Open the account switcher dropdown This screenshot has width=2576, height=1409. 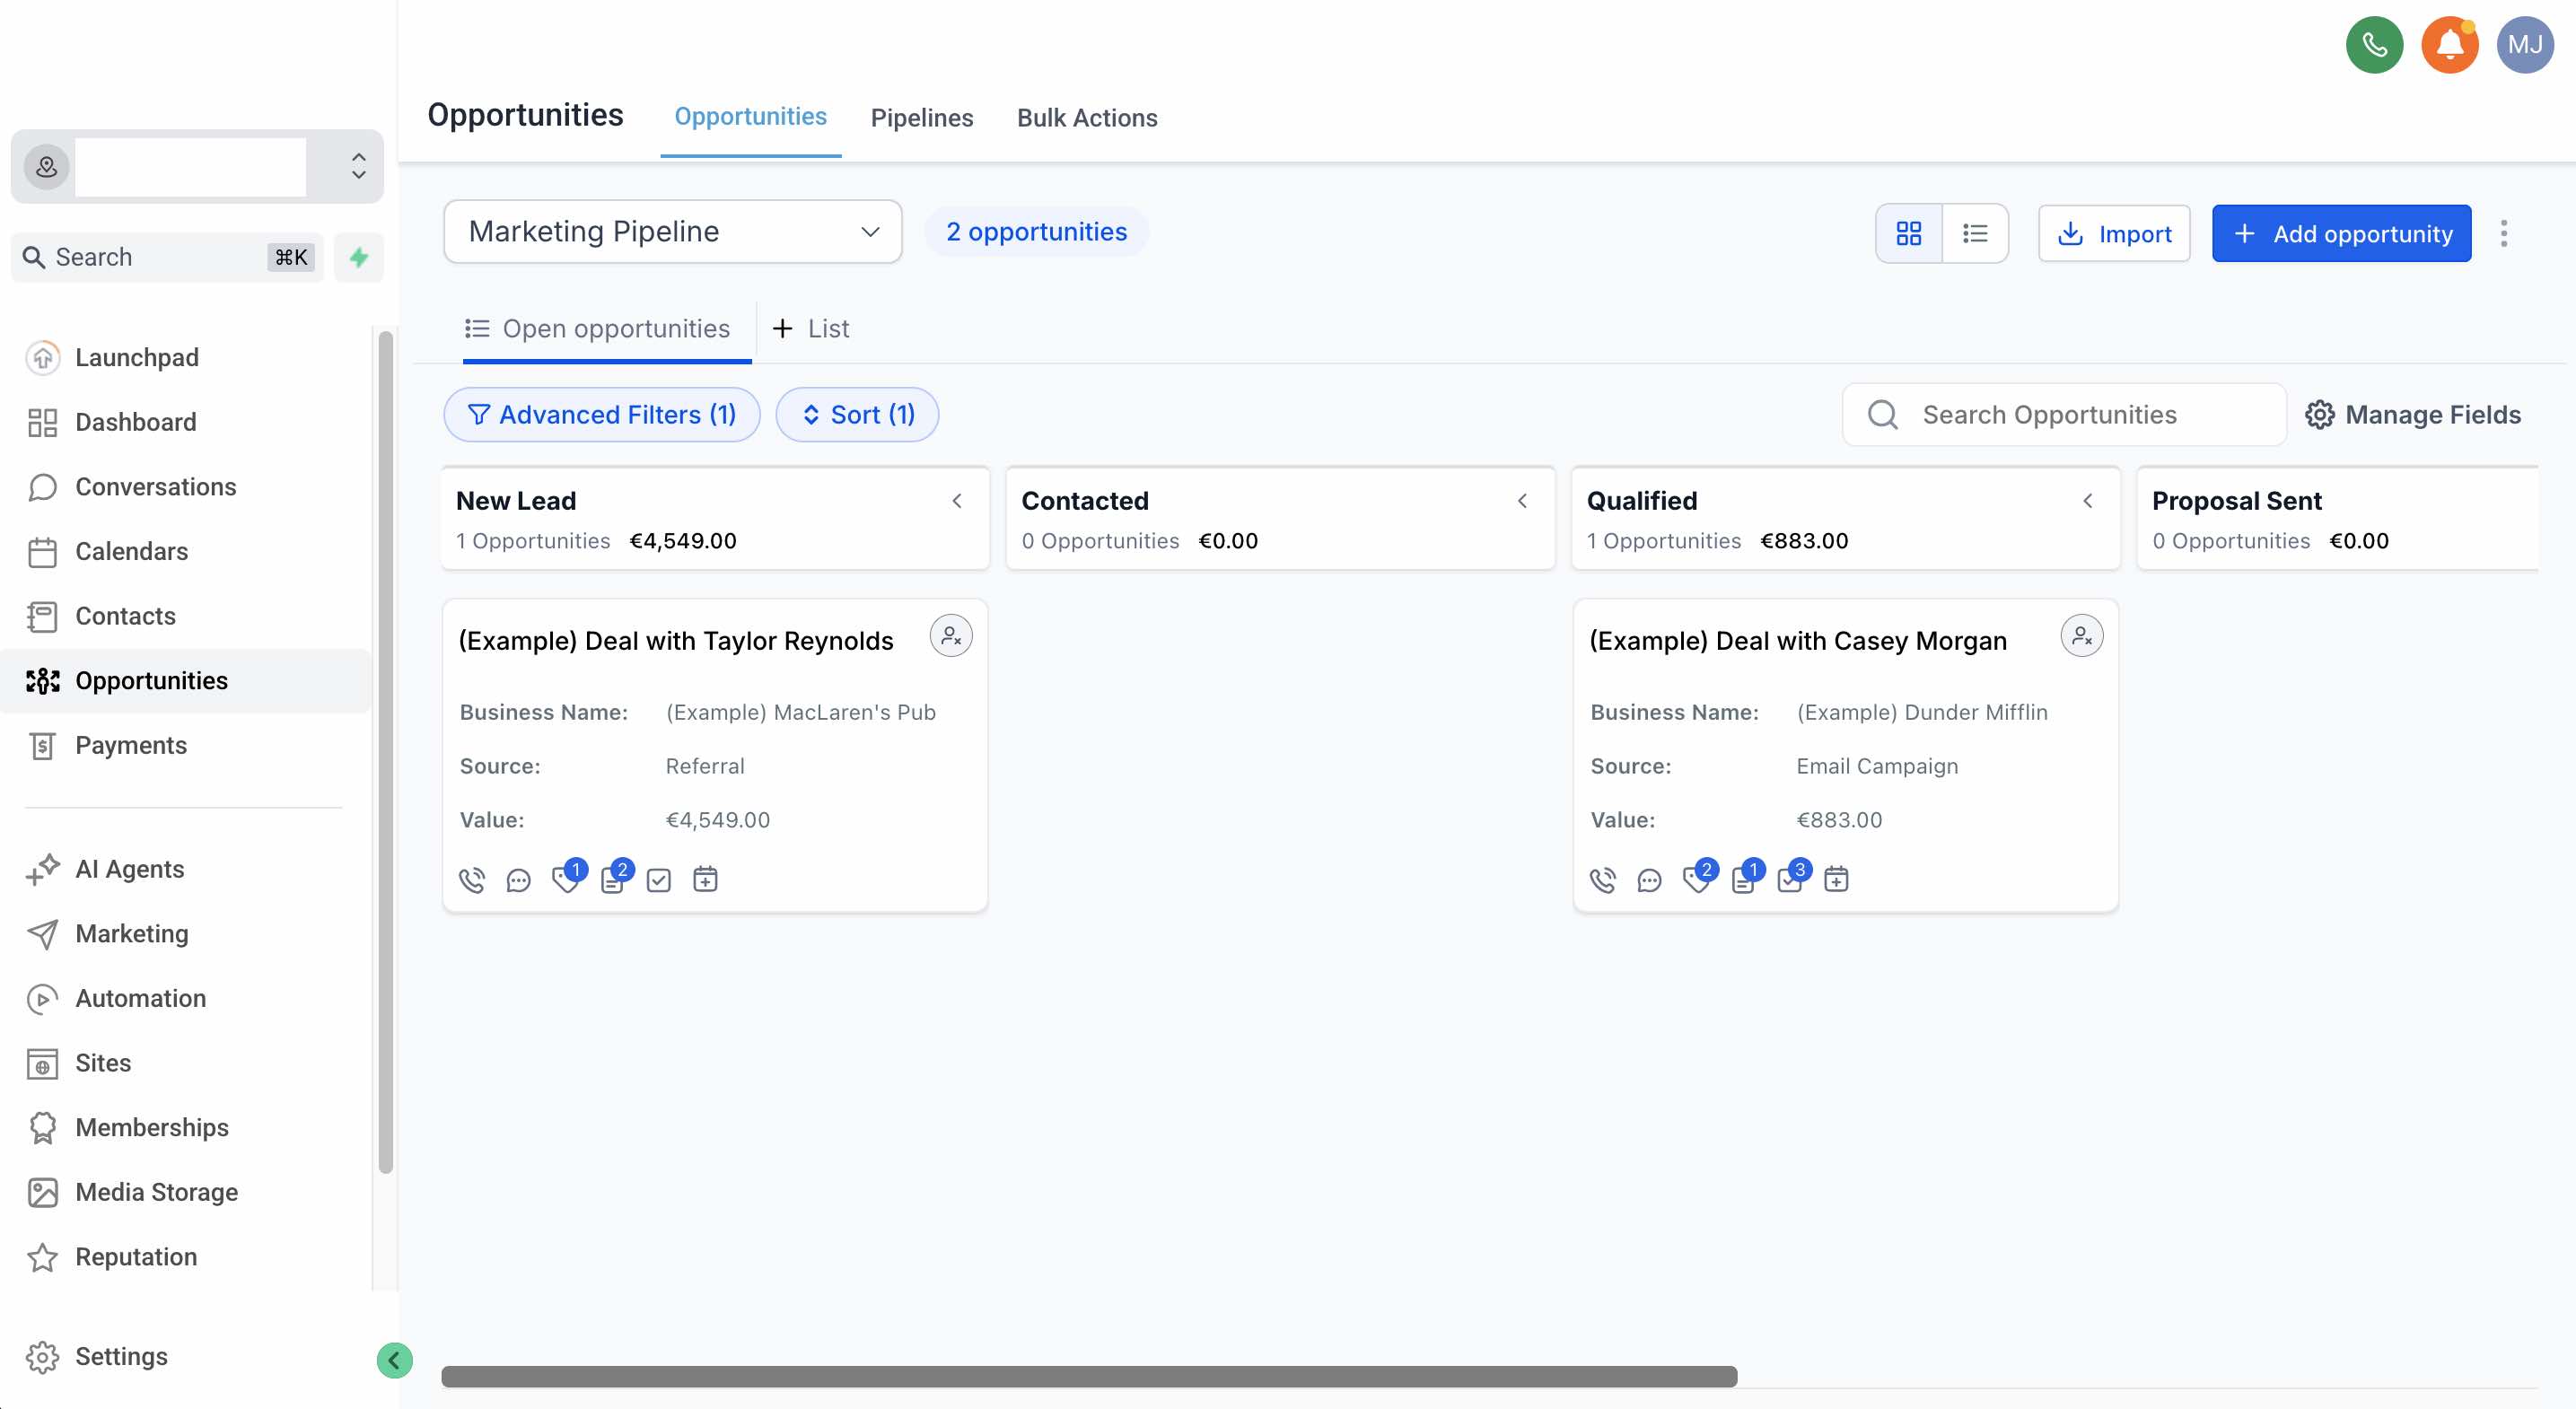[197, 167]
